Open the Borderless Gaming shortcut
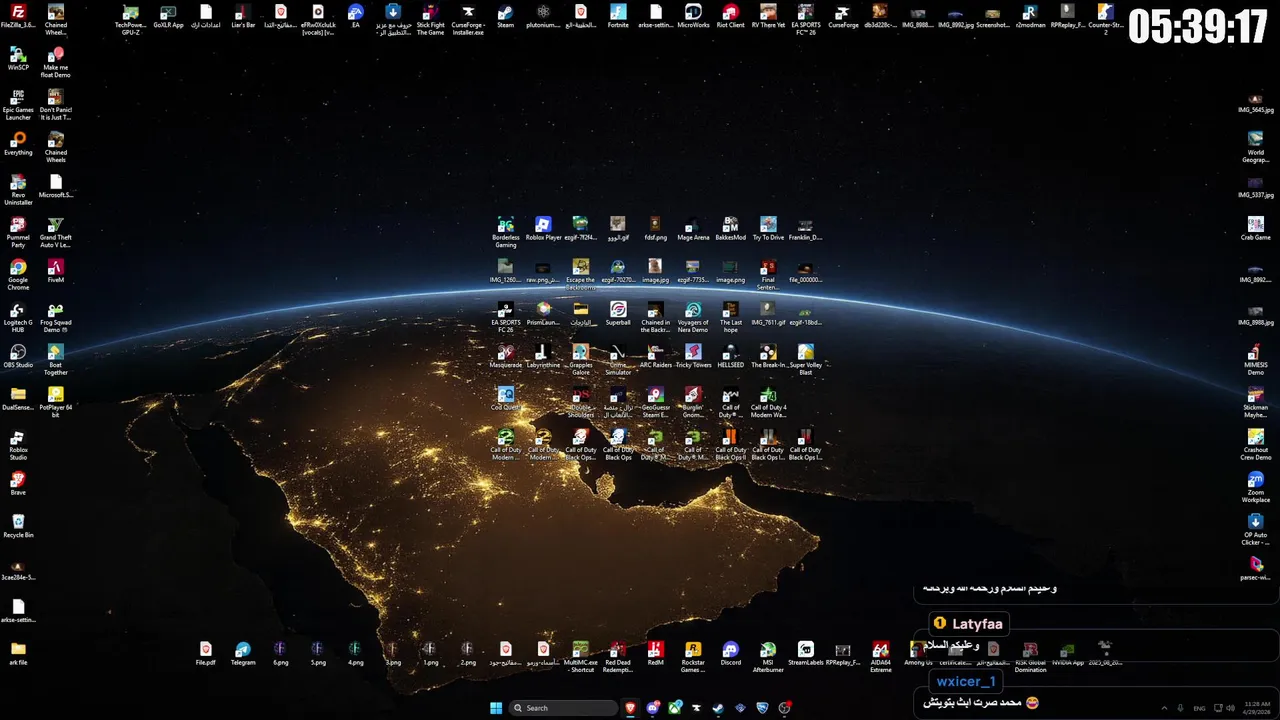This screenshot has width=1280, height=720. (506, 232)
